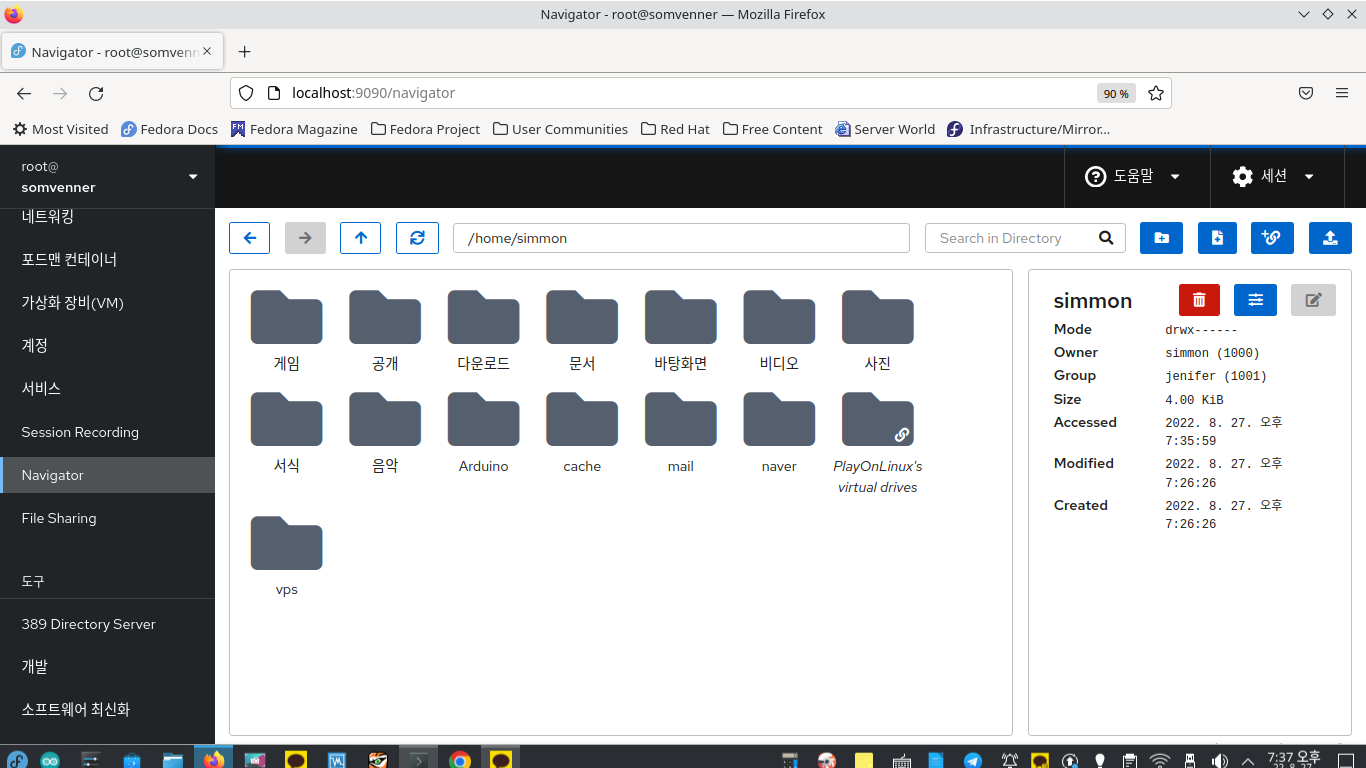The width and height of the screenshot is (1366, 768).
Task: Click the Firefox shield tracking protection icon
Action: pyautogui.click(x=246, y=93)
